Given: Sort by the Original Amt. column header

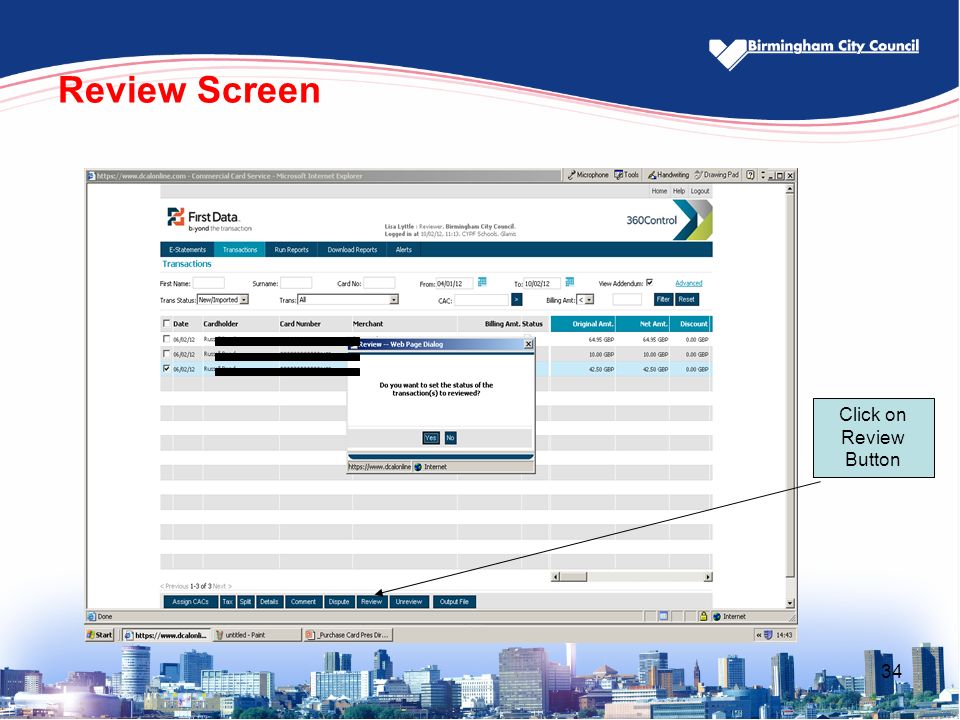Looking at the screenshot, I should pos(583,324).
